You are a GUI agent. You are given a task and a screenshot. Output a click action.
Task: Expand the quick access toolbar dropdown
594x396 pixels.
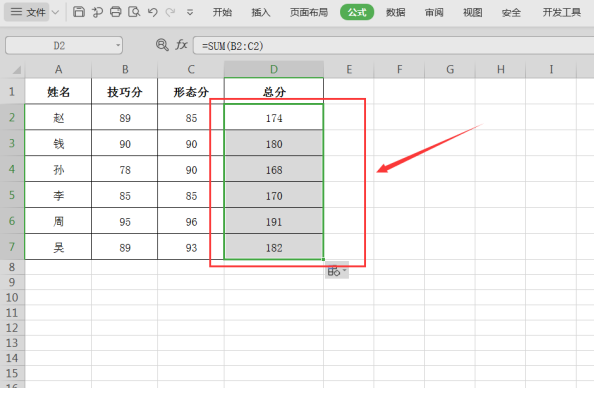(x=190, y=13)
